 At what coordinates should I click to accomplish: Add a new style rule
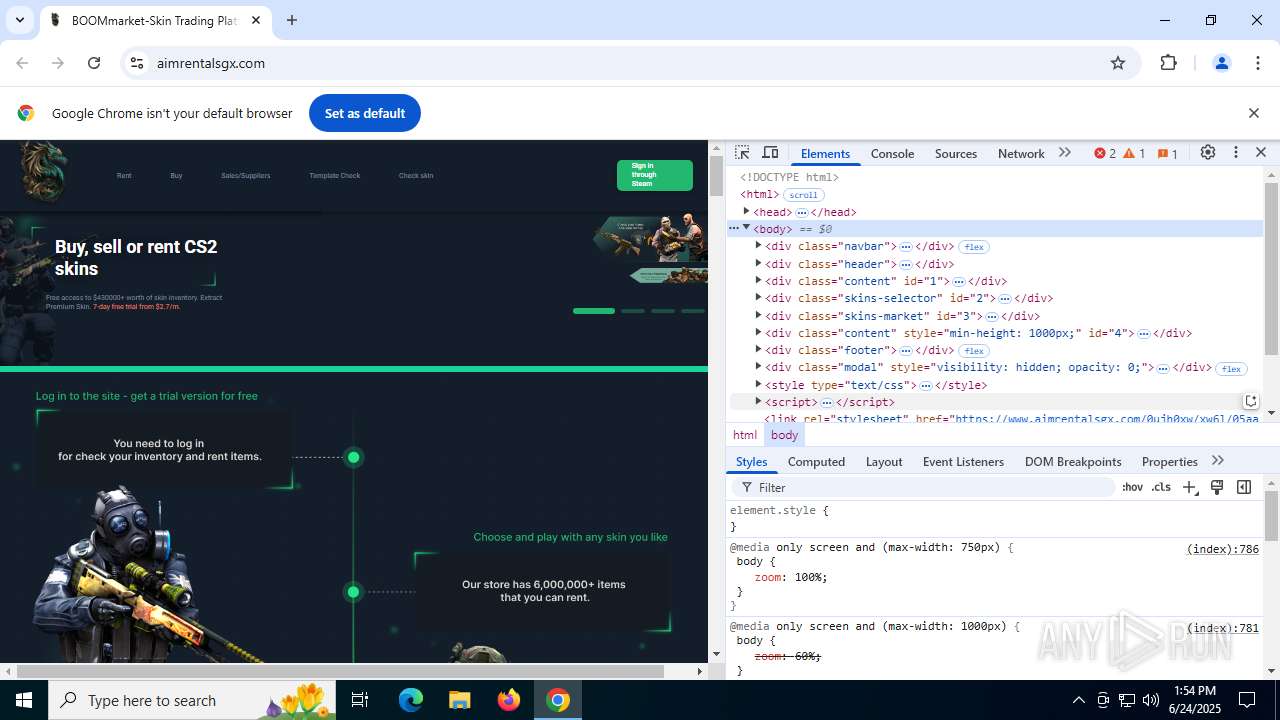(1189, 487)
